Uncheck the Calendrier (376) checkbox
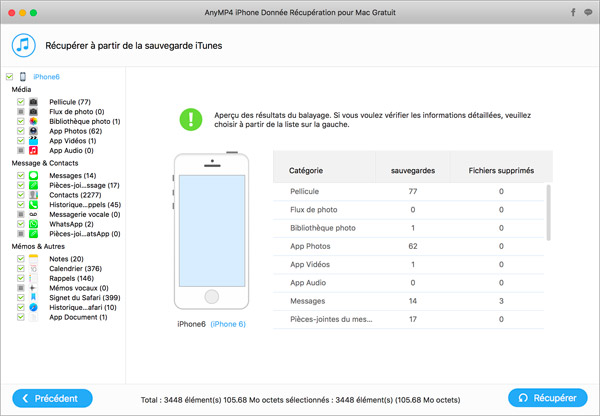600x416 pixels. [x=21, y=268]
